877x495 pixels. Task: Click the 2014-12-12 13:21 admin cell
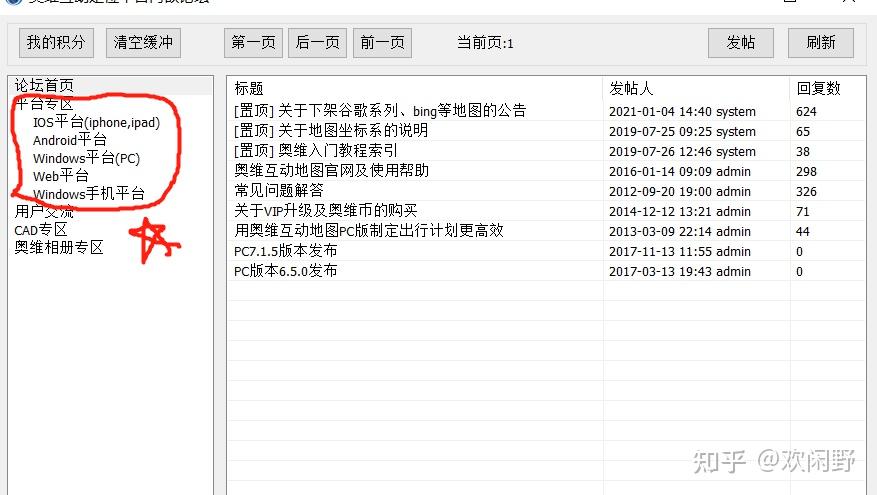click(x=680, y=211)
